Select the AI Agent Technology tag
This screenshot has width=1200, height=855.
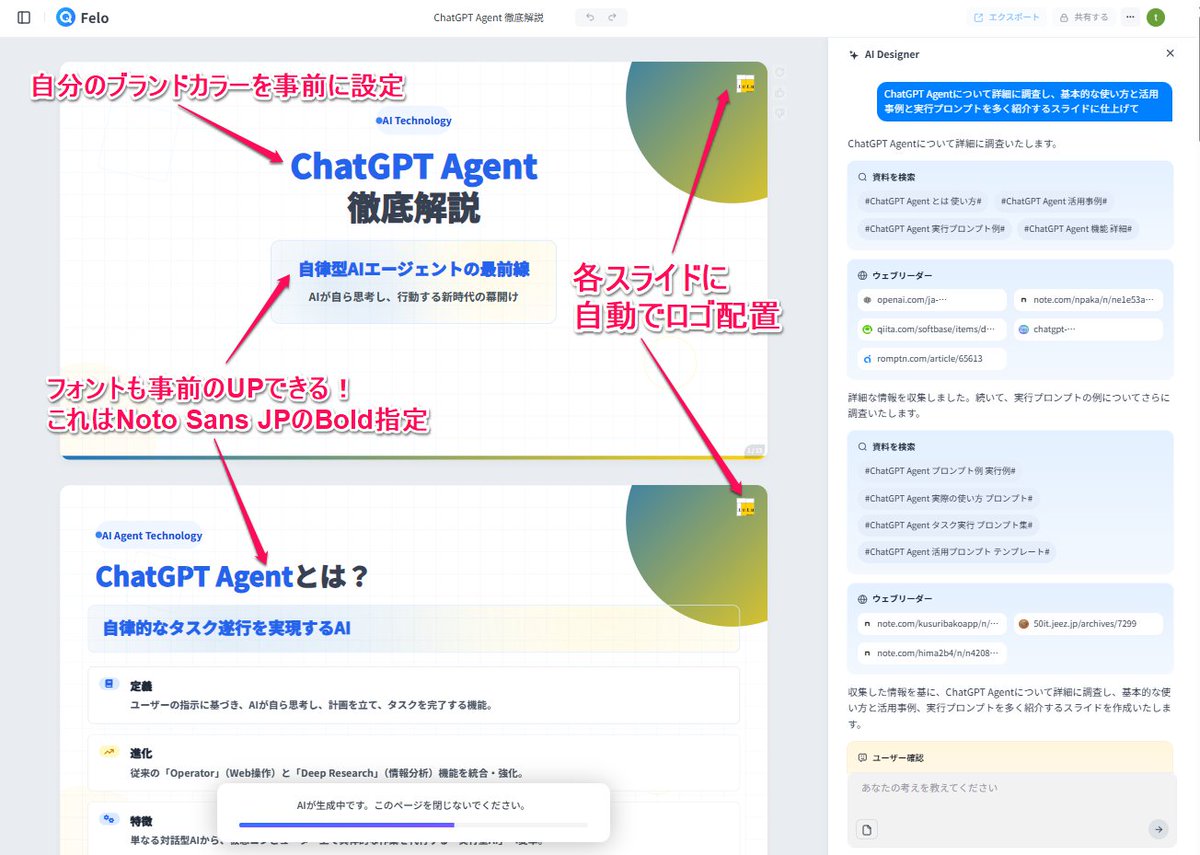click(148, 536)
